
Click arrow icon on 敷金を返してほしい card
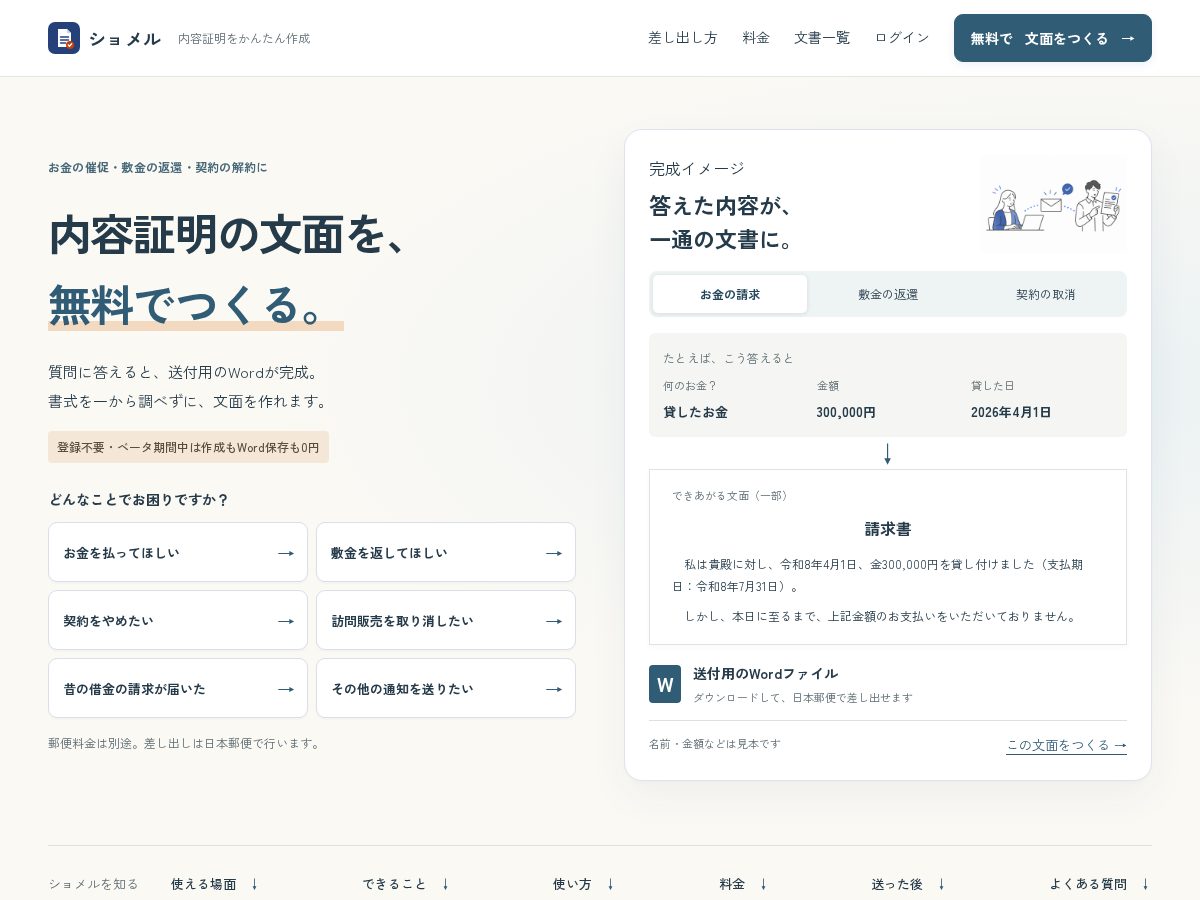click(x=553, y=553)
